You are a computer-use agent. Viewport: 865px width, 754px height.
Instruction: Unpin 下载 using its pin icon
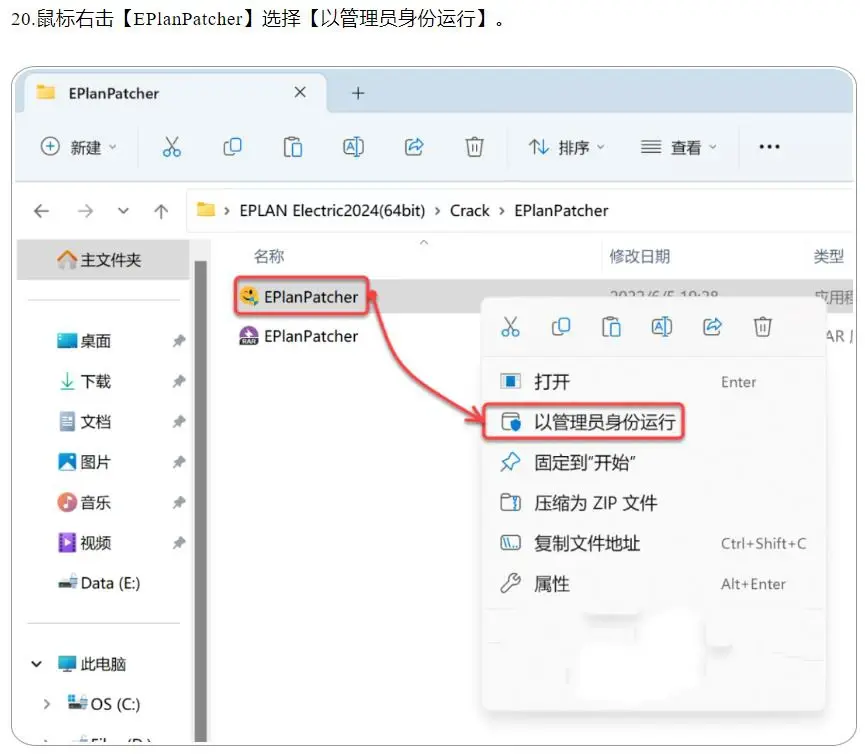178,381
